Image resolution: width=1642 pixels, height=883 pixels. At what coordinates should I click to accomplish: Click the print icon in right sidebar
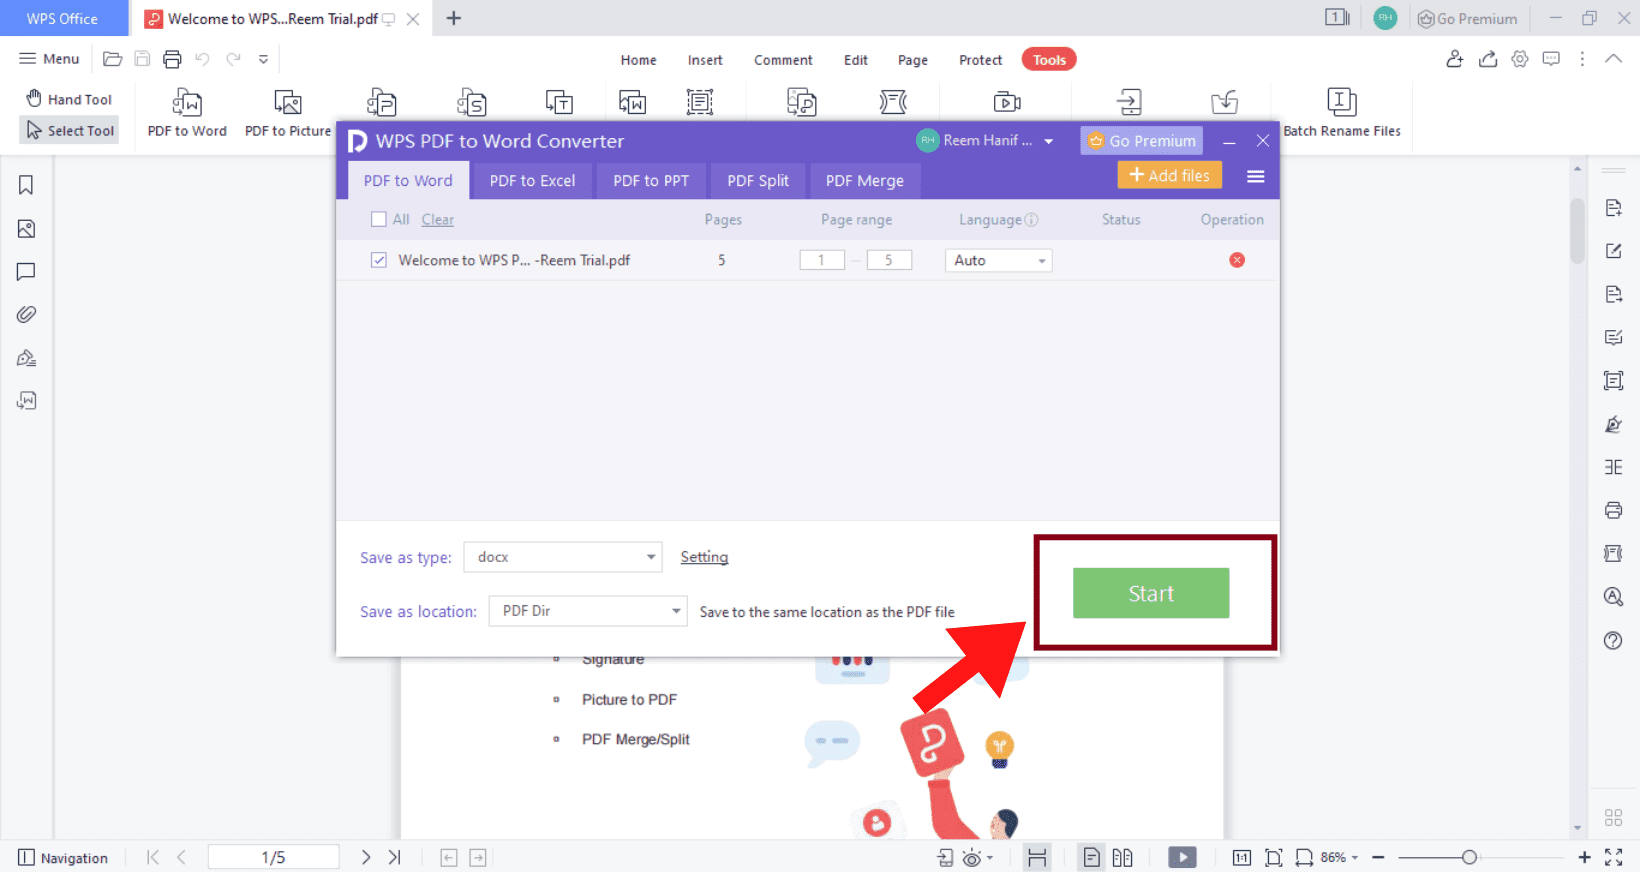tap(1614, 512)
